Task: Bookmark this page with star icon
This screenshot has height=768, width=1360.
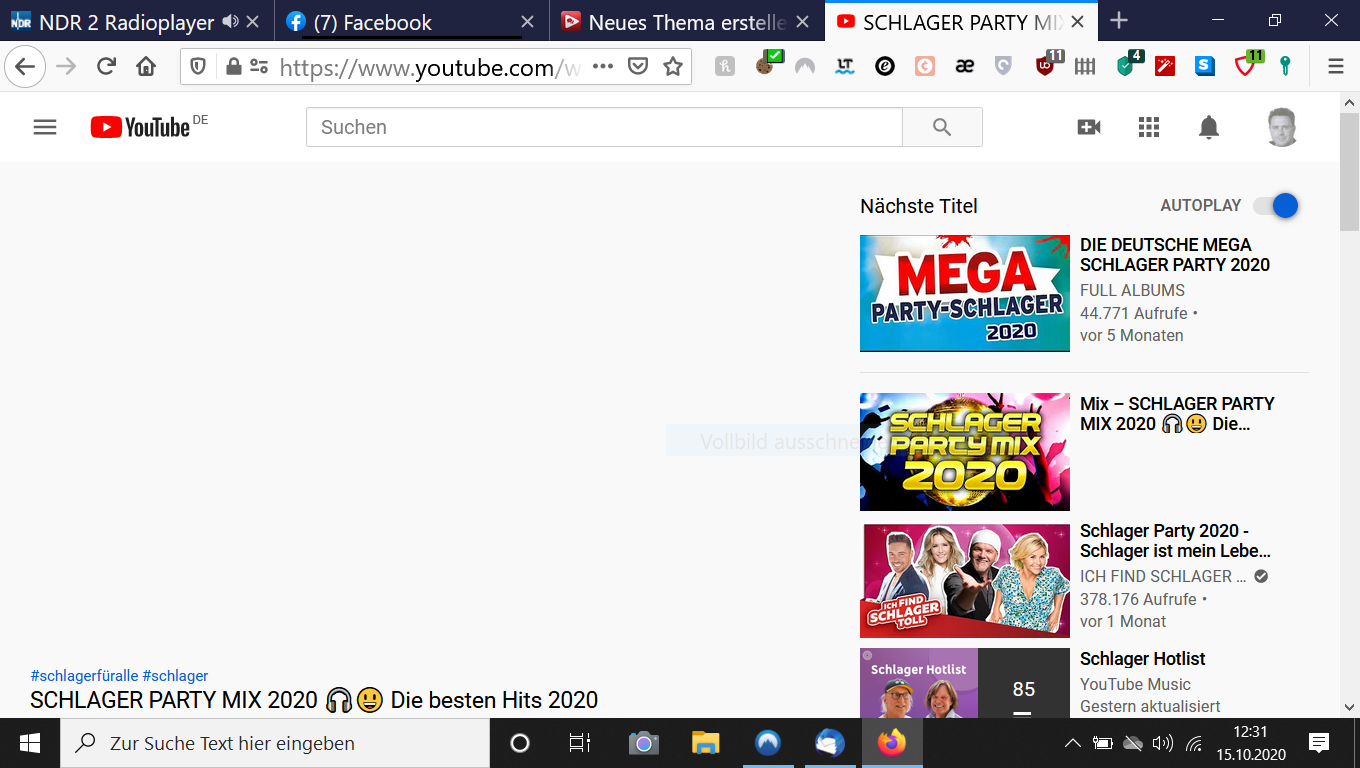Action: pos(673,67)
